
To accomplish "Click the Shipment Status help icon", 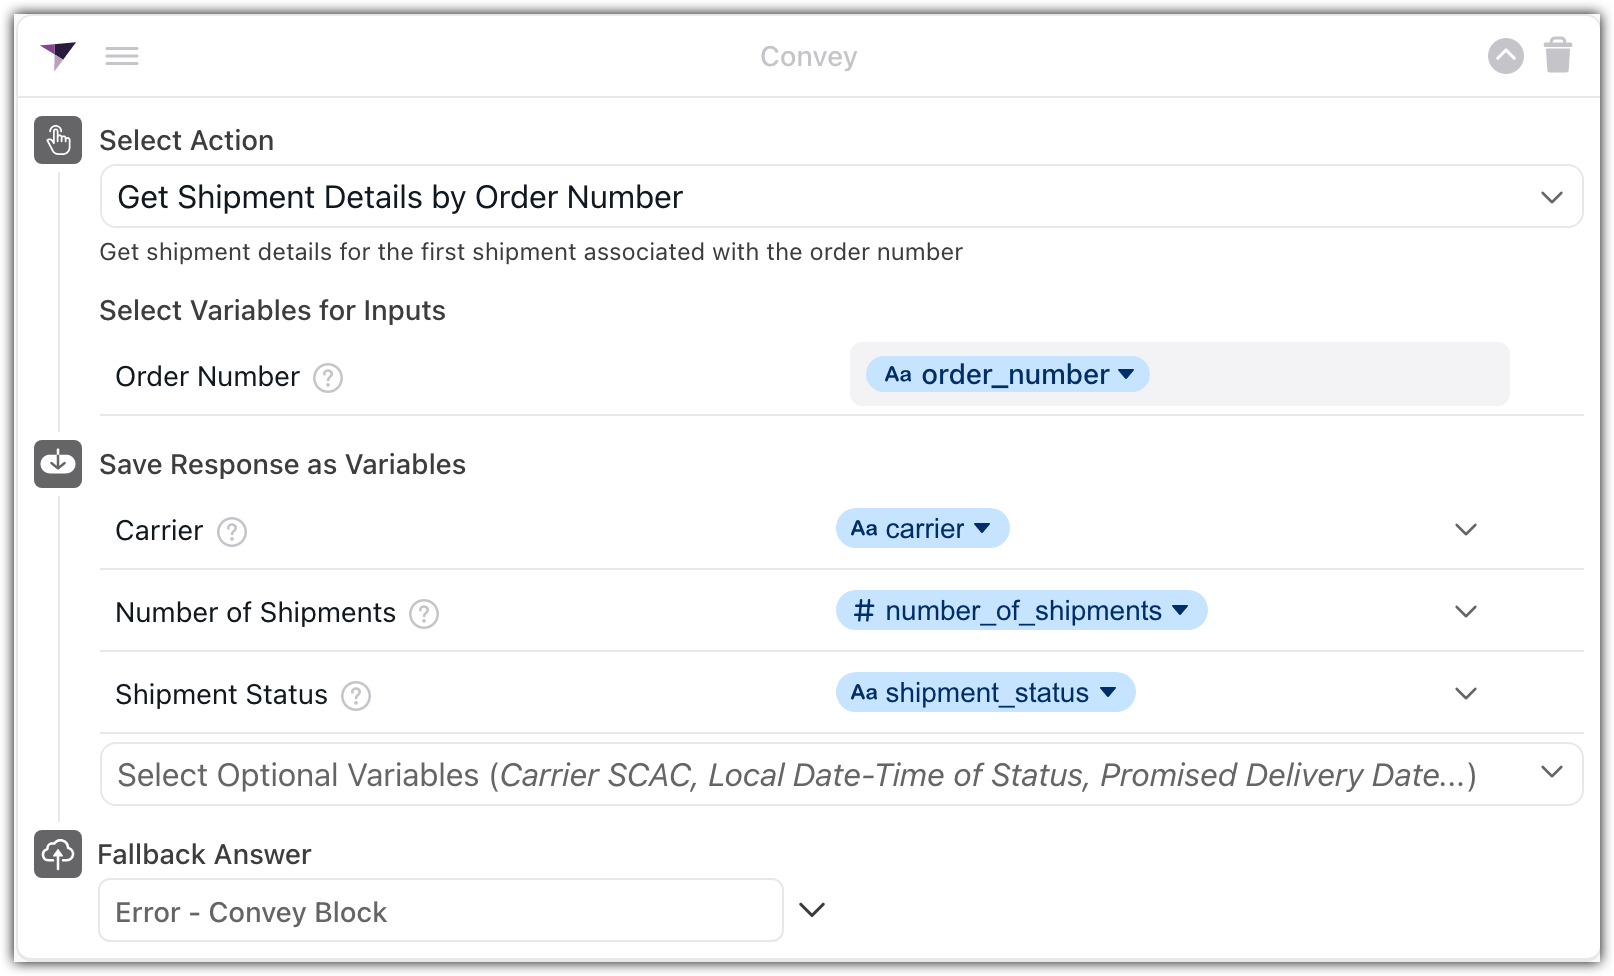I will coord(356,696).
